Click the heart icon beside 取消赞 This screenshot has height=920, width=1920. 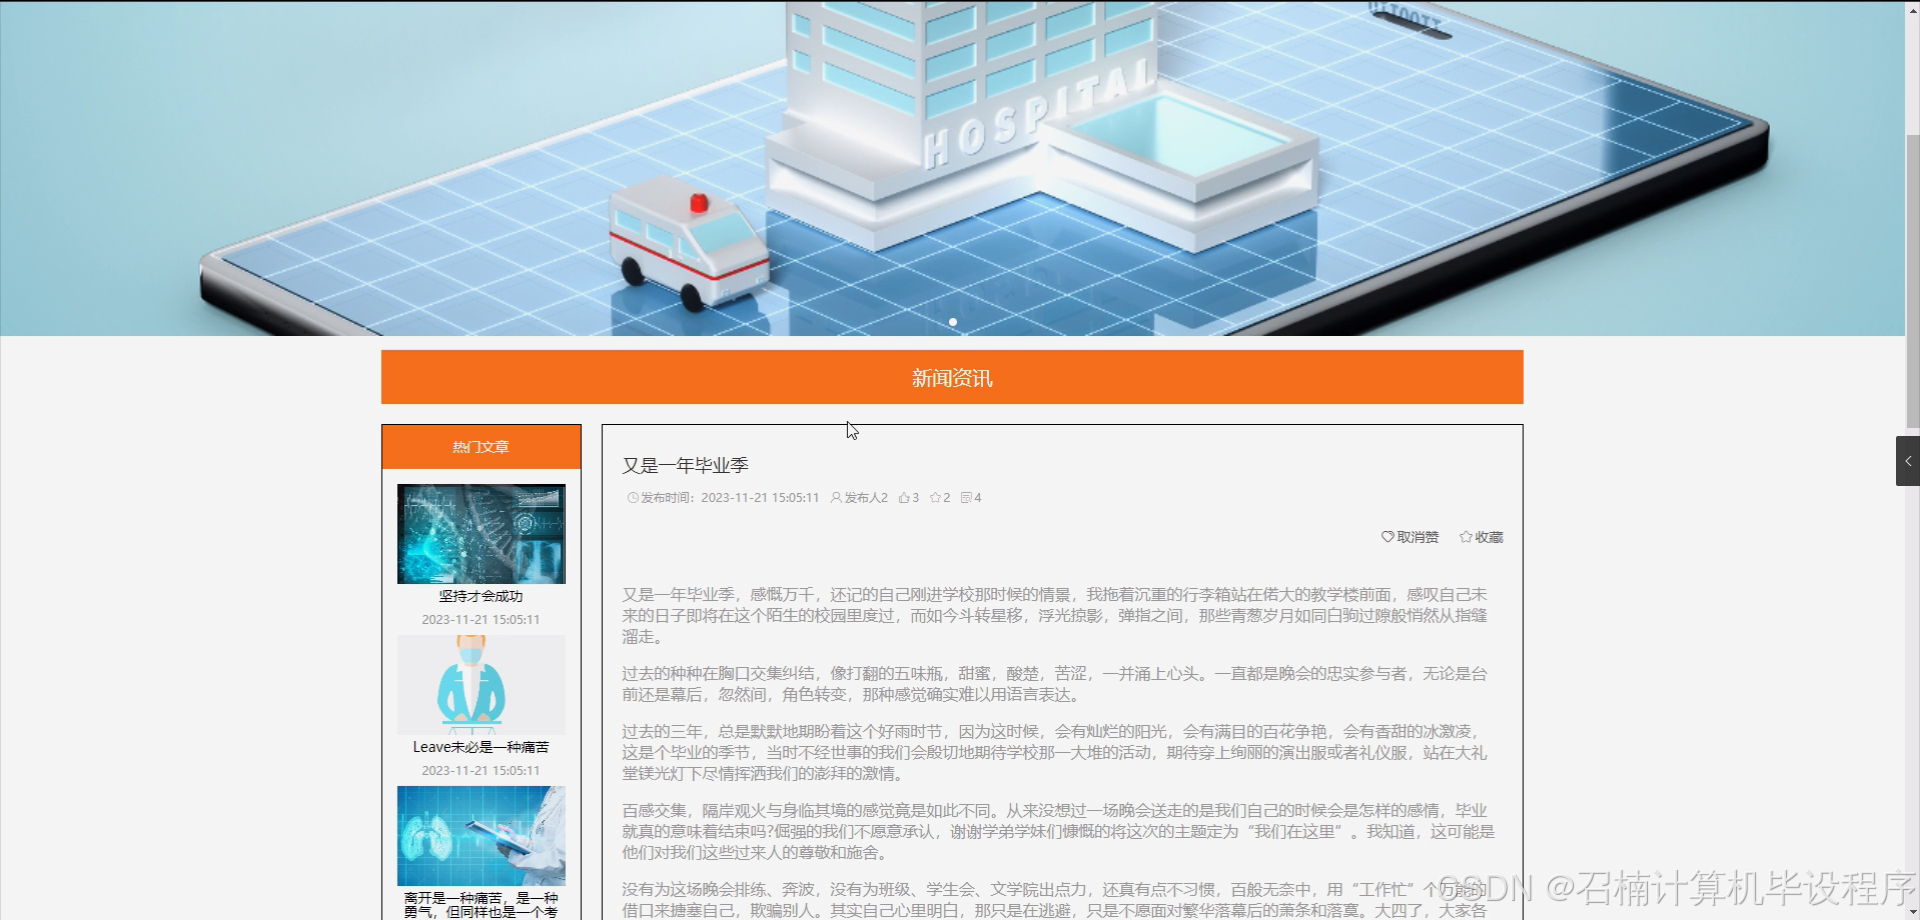click(1386, 536)
